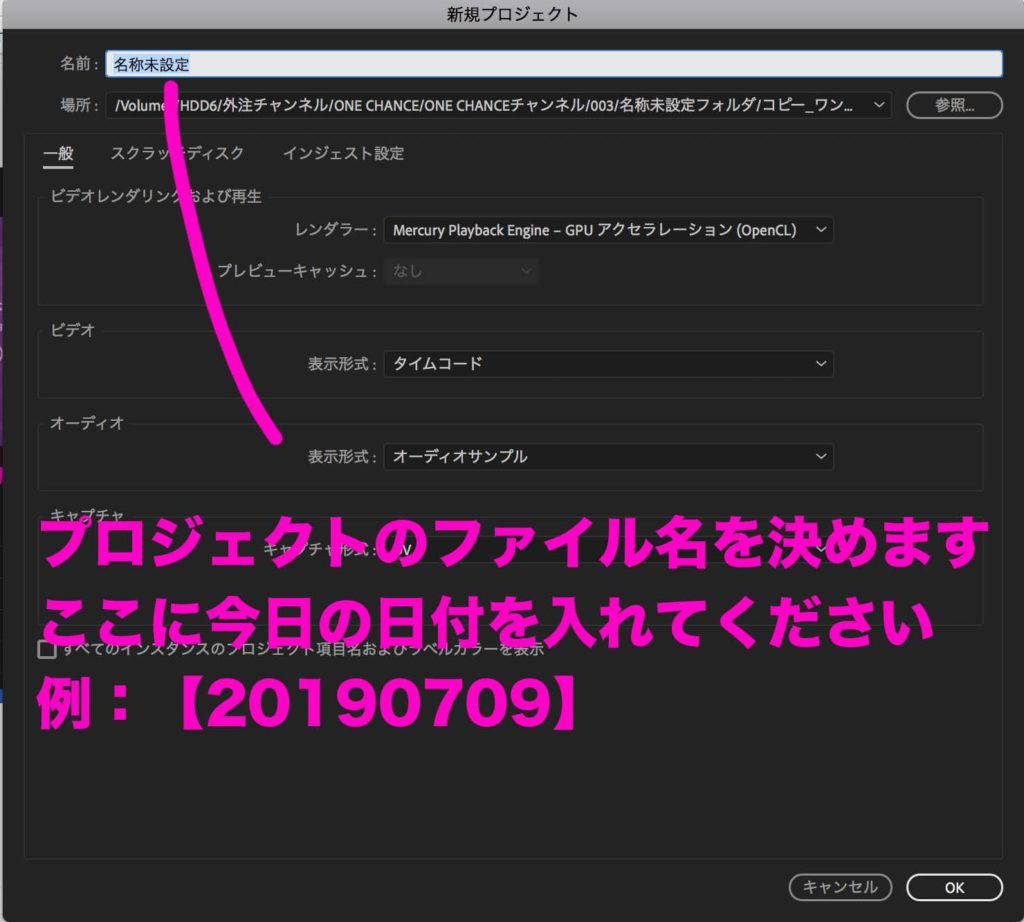Click the 新規プロジェクト dialog title bar
This screenshot has height=922, width=1024.
click(x=512, y=14)
